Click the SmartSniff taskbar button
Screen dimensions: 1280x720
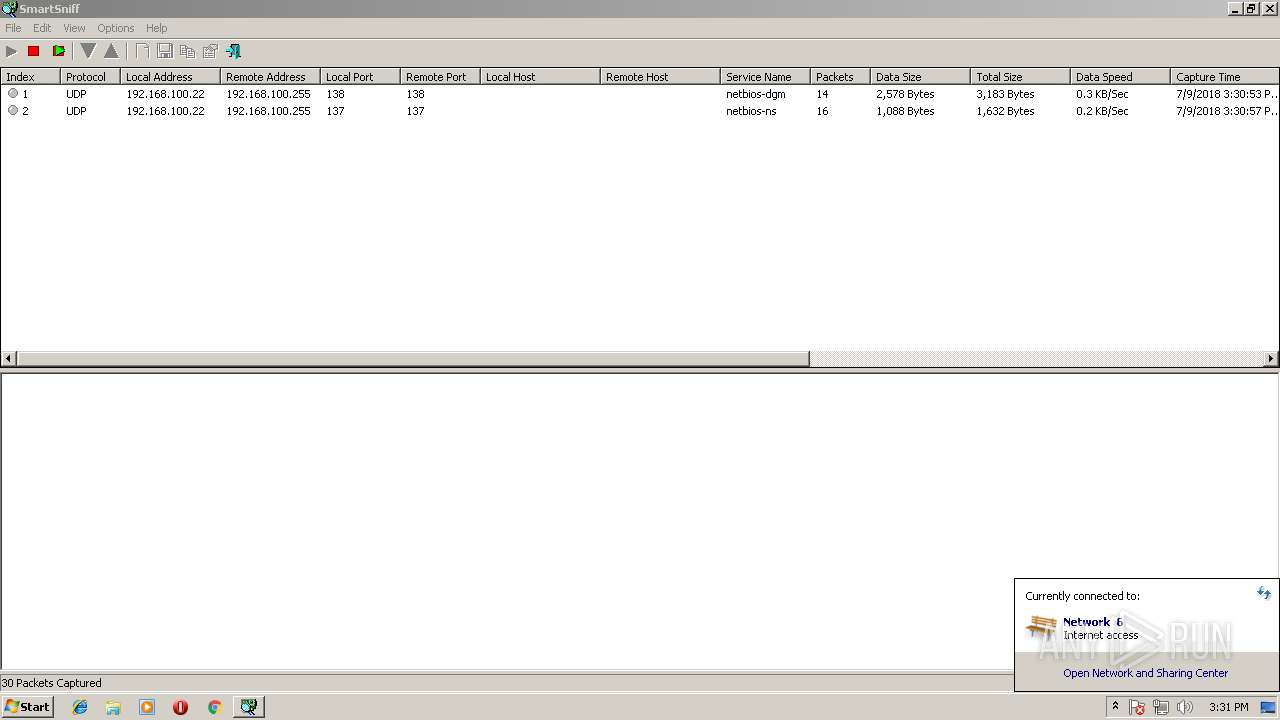point(248,707)
